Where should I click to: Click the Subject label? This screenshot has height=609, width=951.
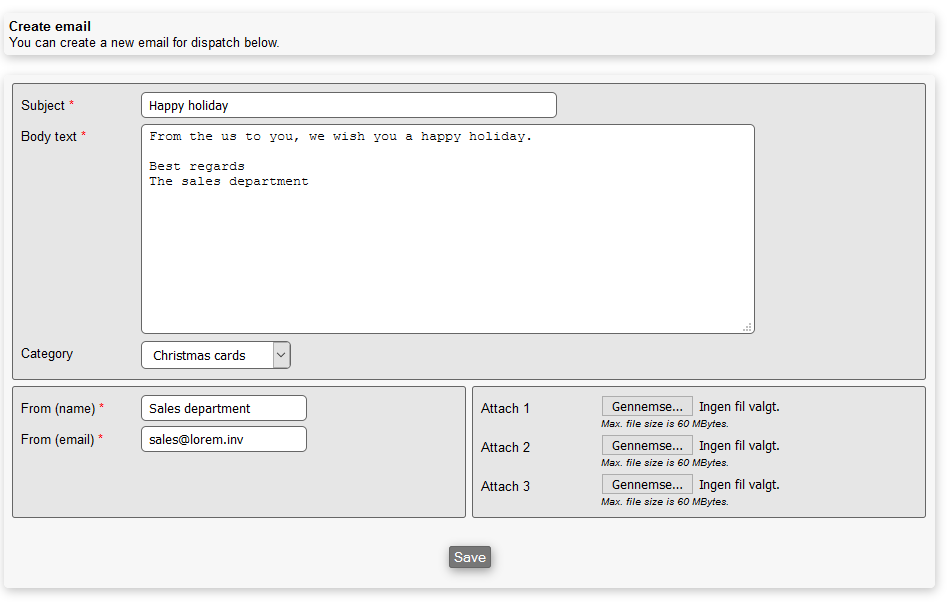point(43,105)
